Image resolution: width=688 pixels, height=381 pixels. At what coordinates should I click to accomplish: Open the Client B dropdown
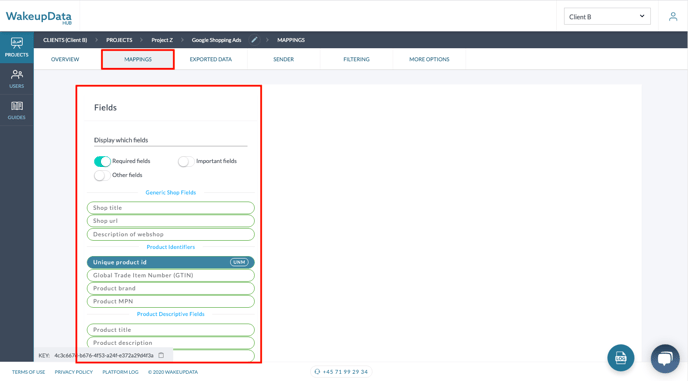607,17
